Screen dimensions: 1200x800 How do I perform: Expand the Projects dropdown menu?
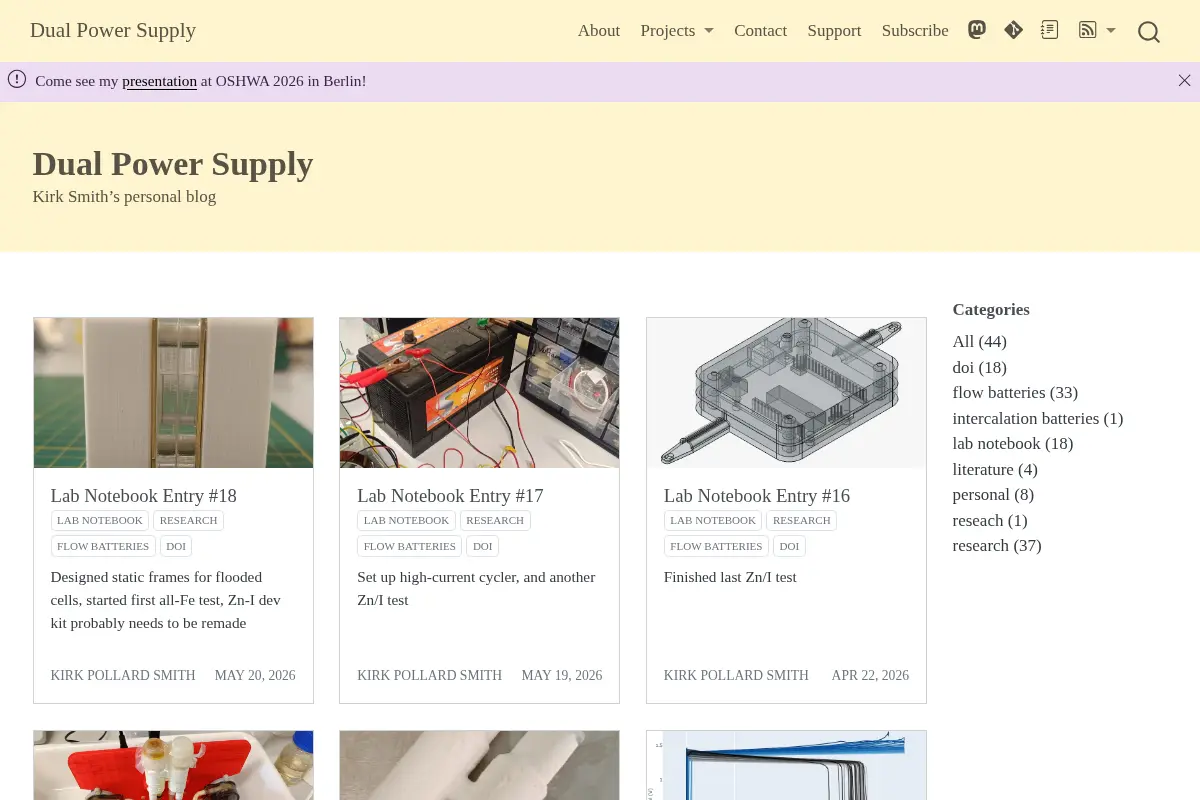point(677,31)
